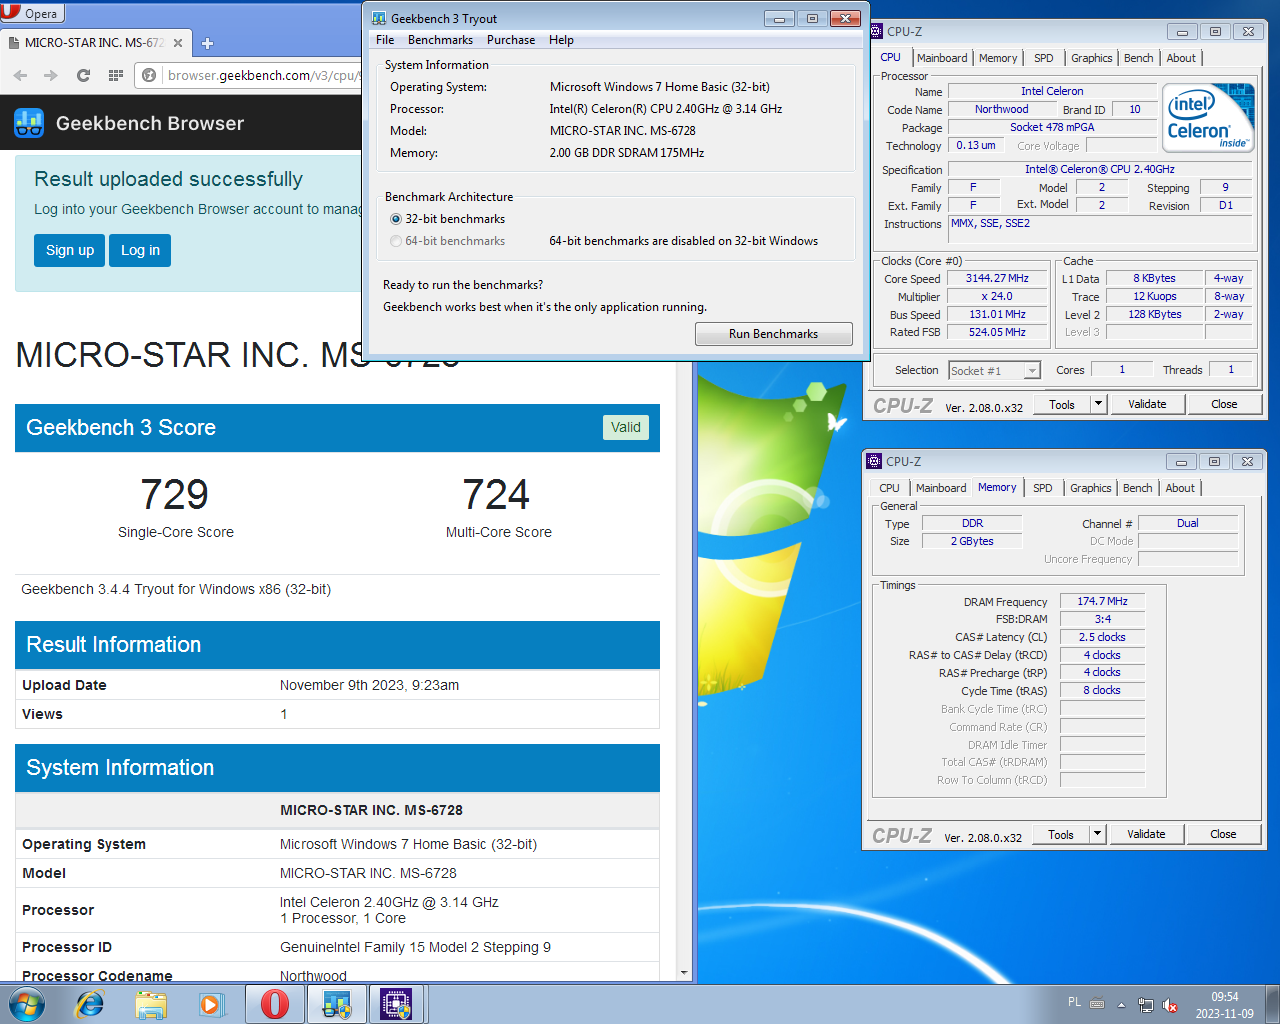The image size is (1280, 1024).
Task: Switch to Bench tab in bottom CPU-Z window
Action: [1137, 488]
